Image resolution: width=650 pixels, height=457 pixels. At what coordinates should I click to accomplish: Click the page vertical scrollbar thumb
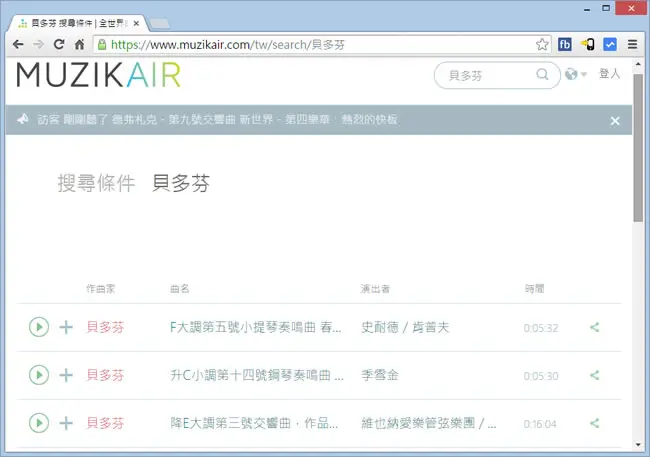(638, 148)
